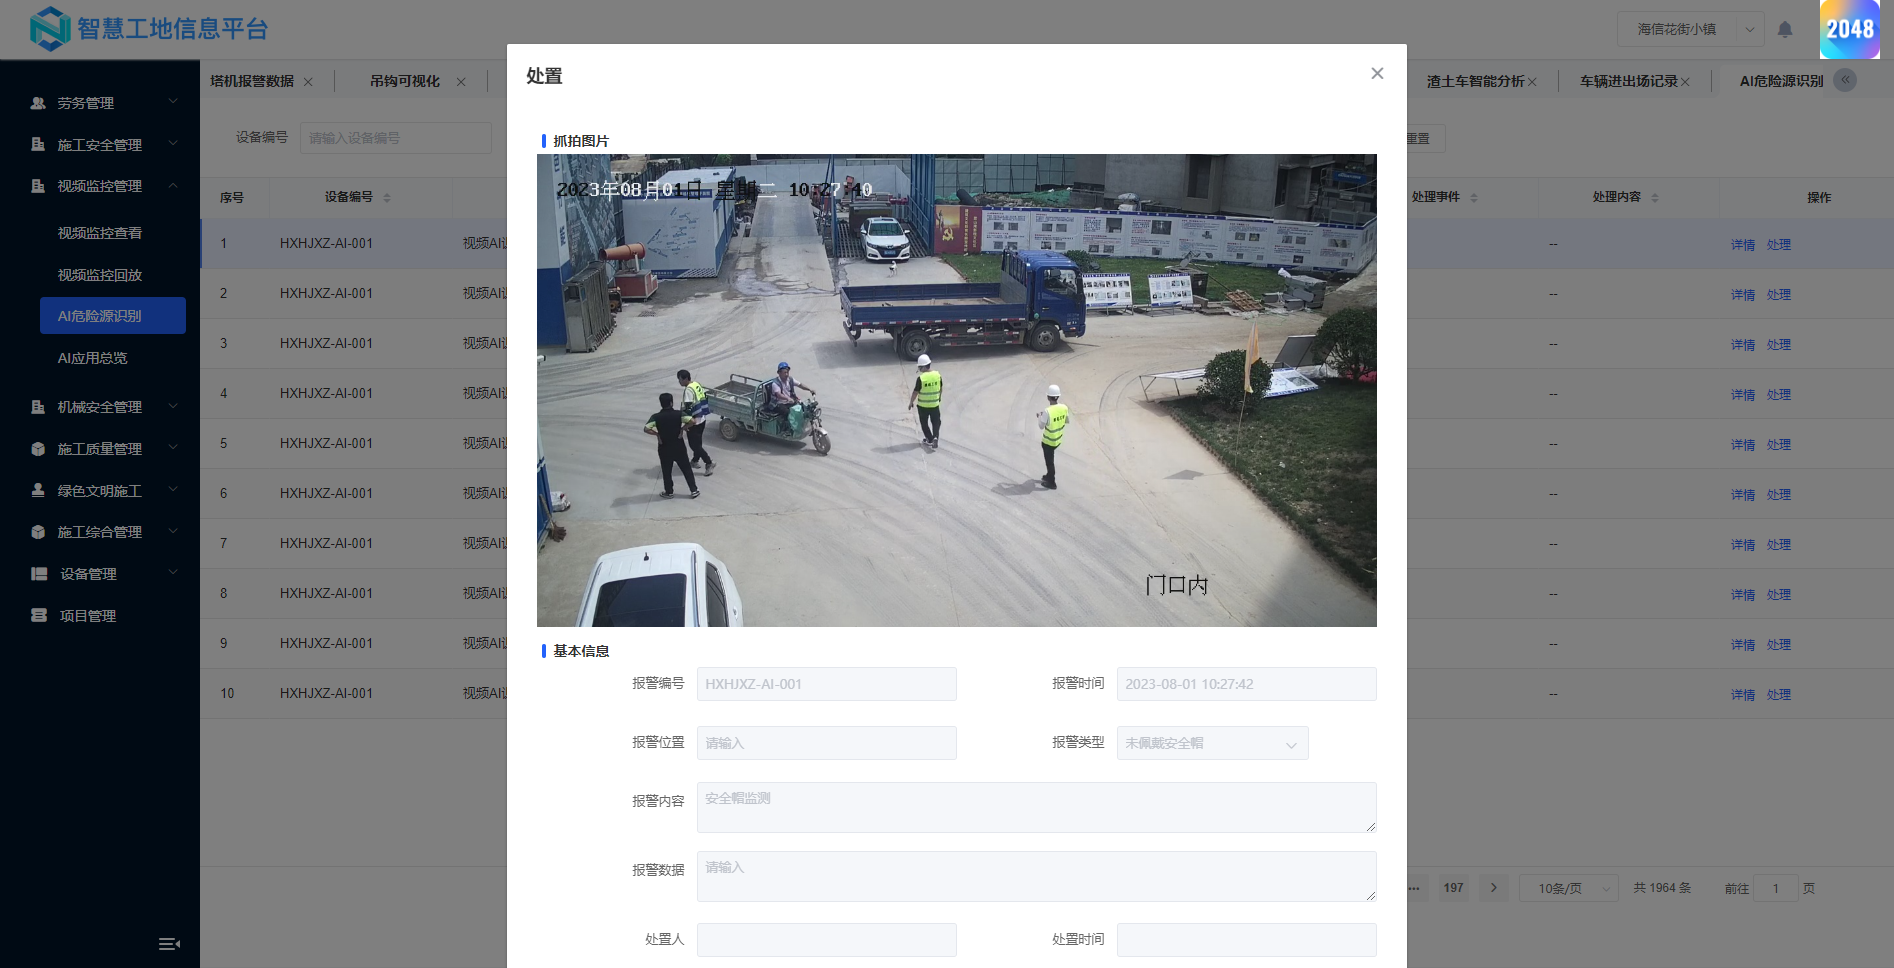Collapse the tab bar with the « control
1894x968 pixels.
(1845, 80)
